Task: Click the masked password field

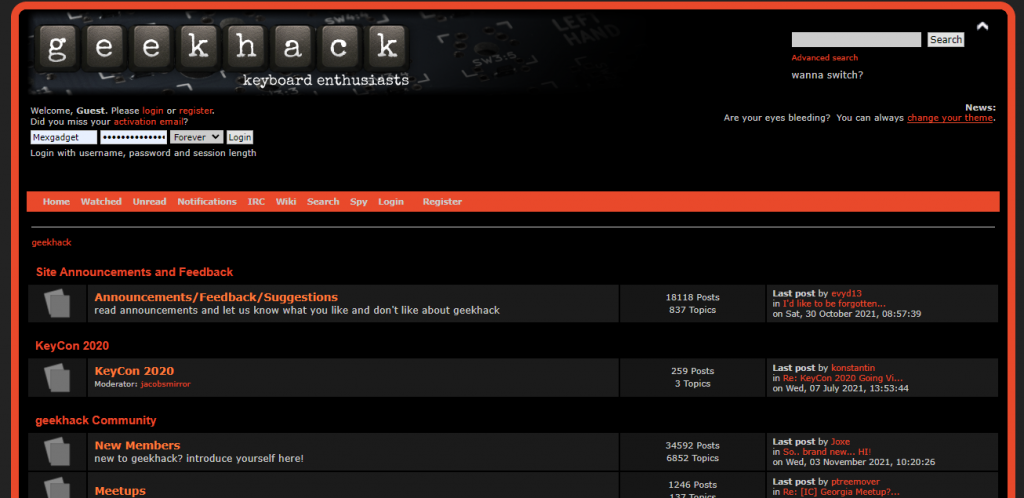Action: pyautogui.click(x=133, y=137)
